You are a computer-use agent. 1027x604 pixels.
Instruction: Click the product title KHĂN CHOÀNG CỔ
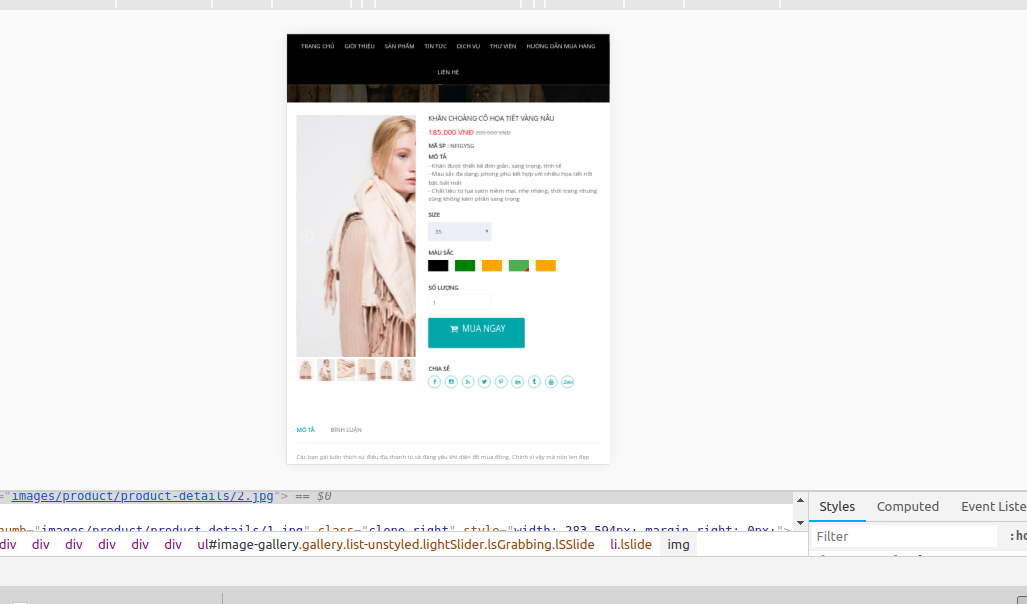coord(491,119)
